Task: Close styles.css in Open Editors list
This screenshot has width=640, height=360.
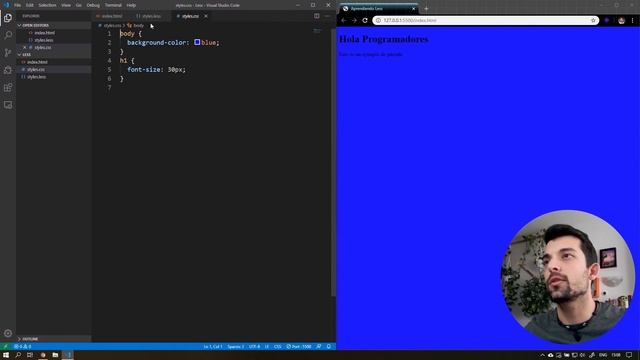Action: (24, 47)
